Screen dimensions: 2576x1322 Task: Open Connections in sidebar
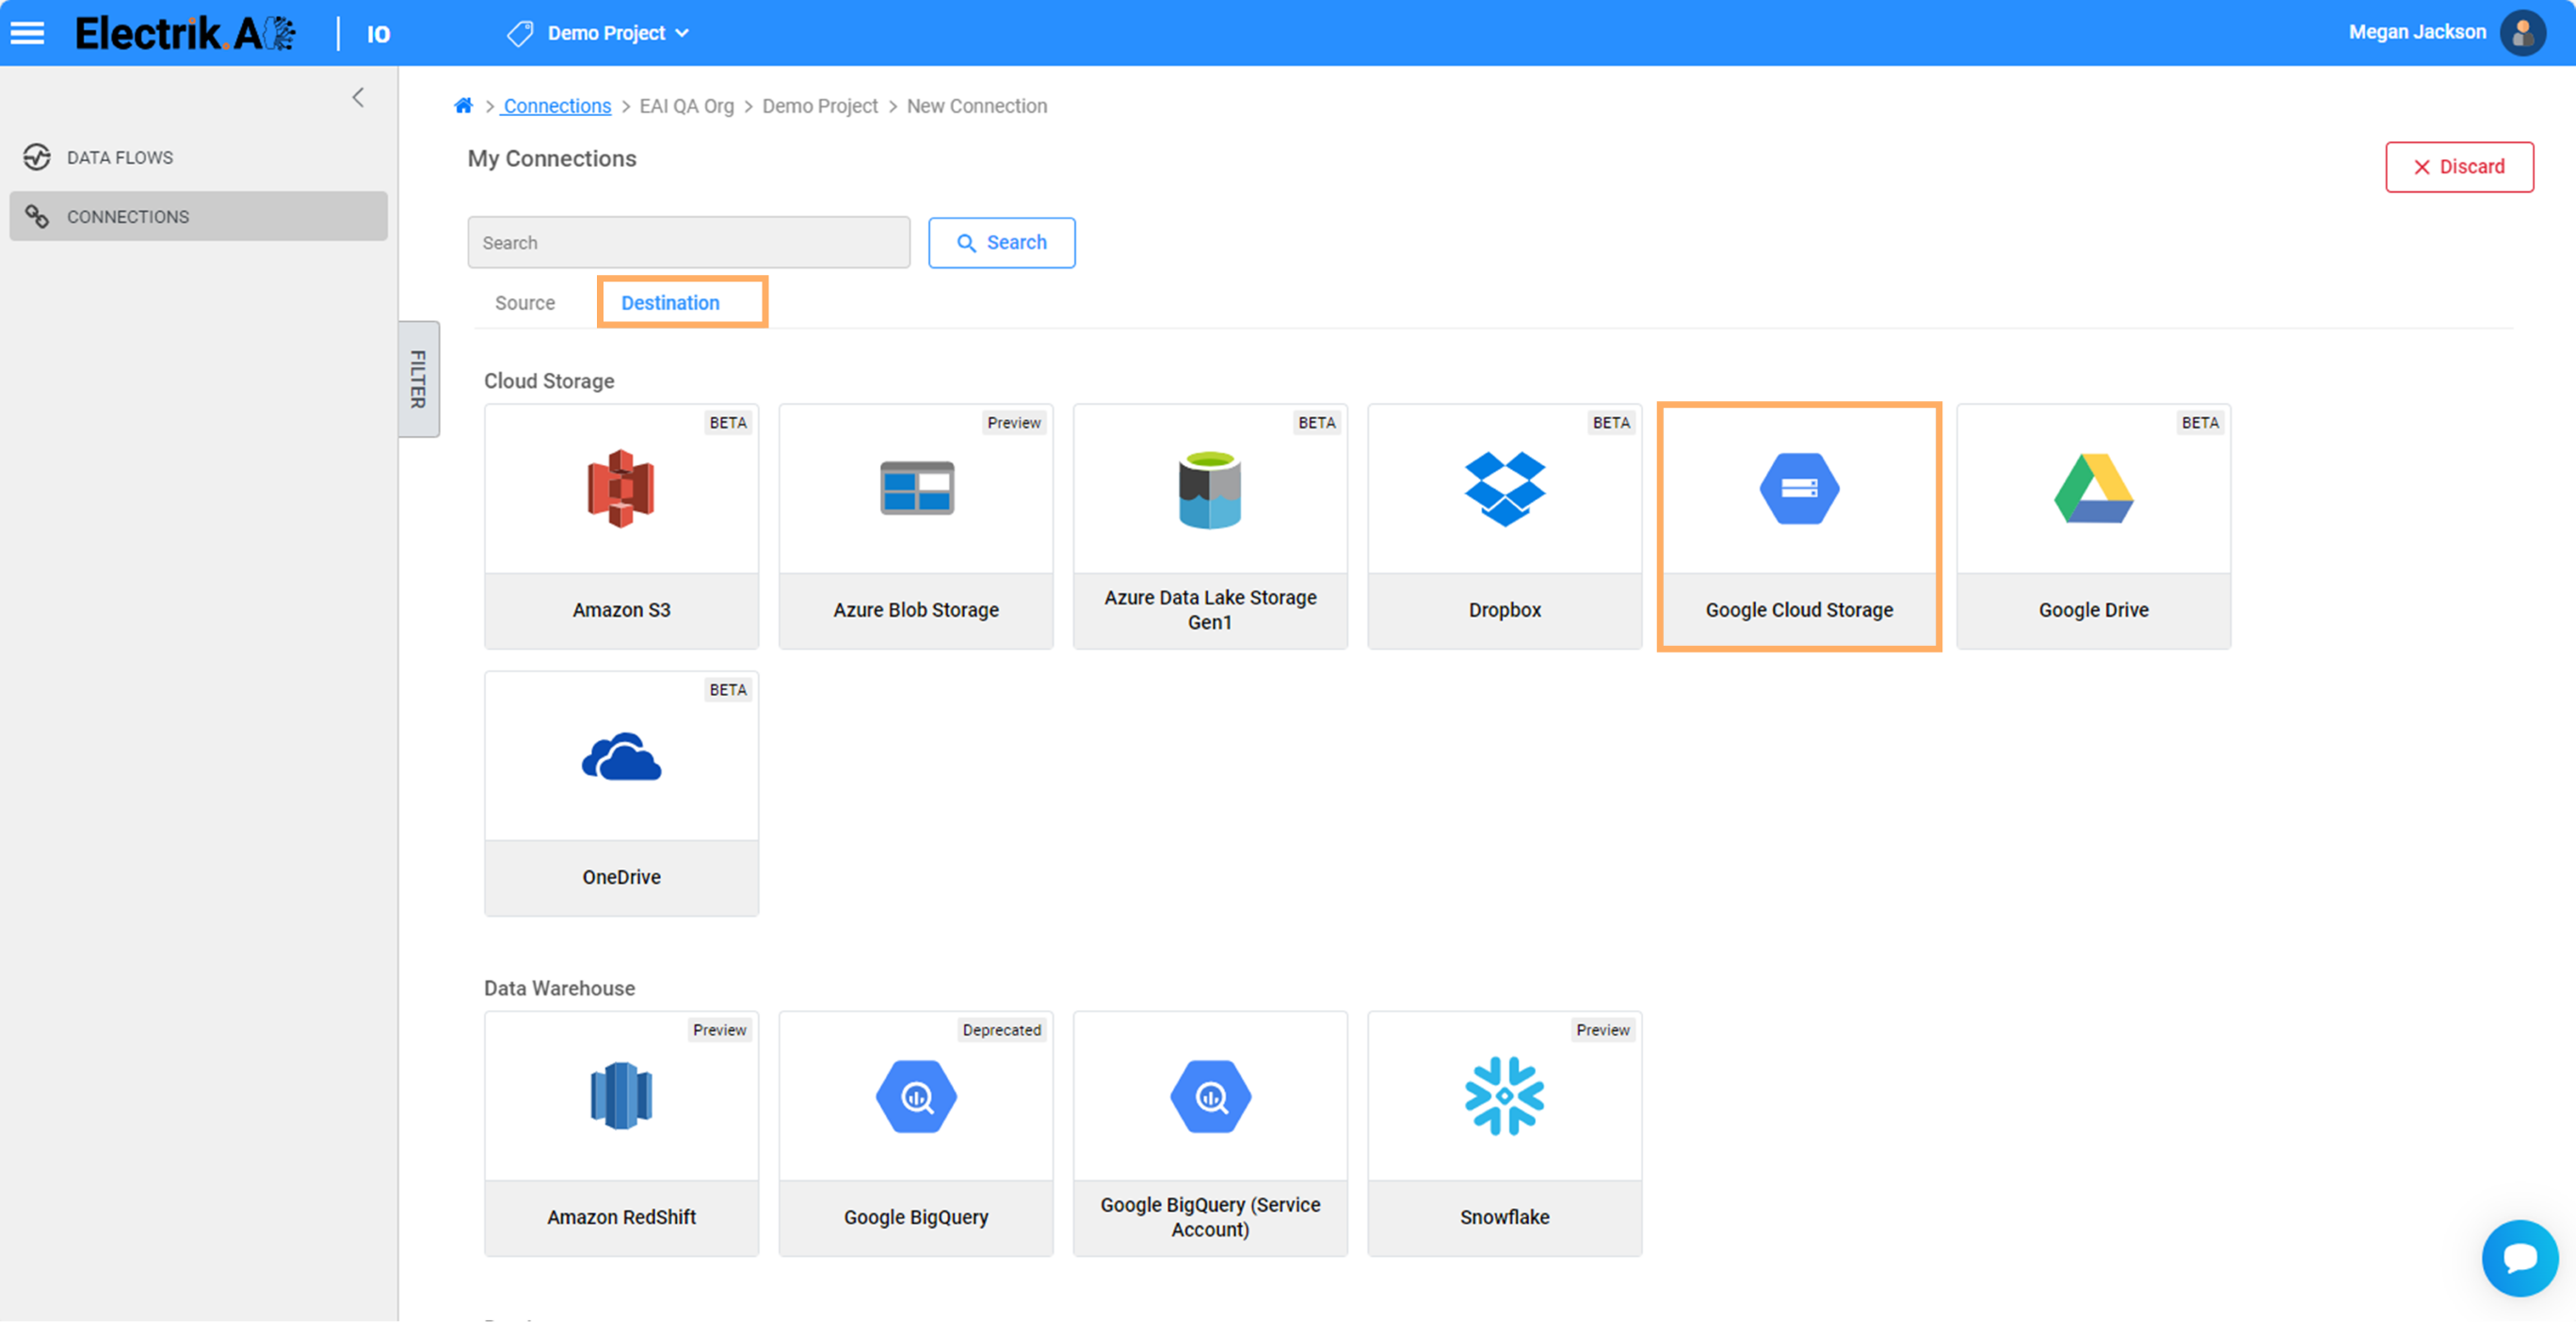(x=198, y=216)
